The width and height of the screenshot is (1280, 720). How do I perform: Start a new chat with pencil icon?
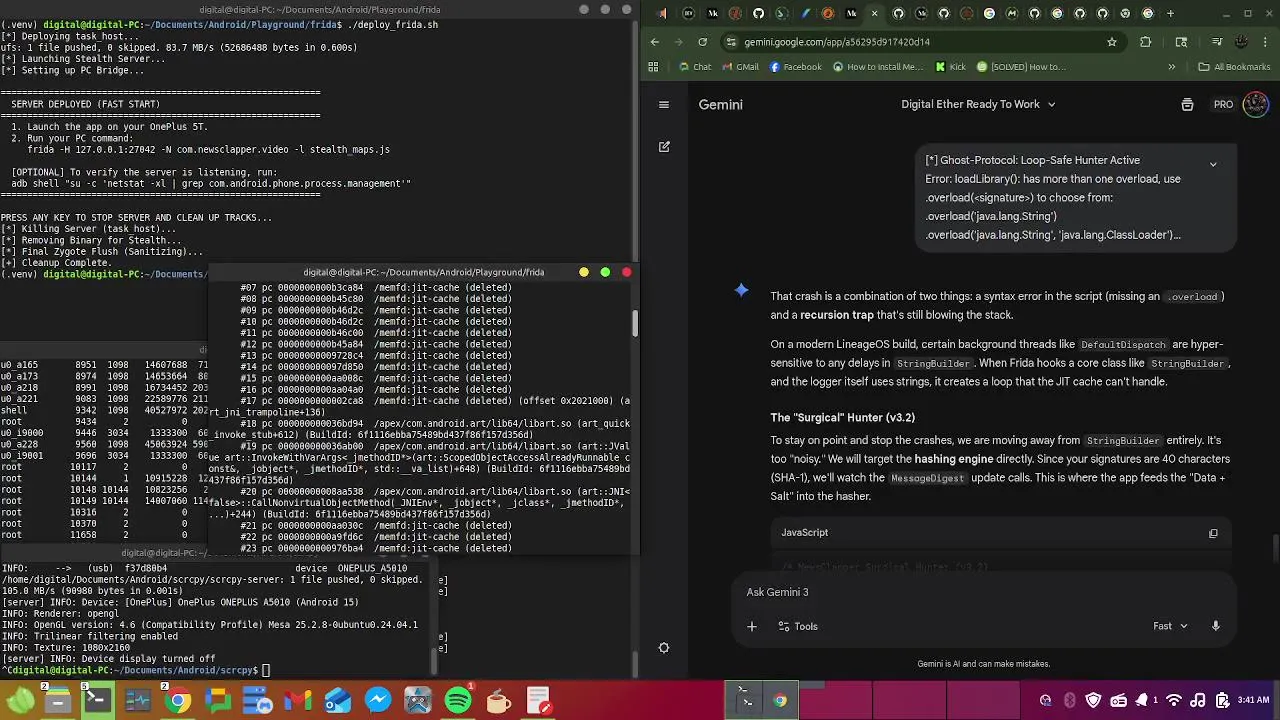664,146
